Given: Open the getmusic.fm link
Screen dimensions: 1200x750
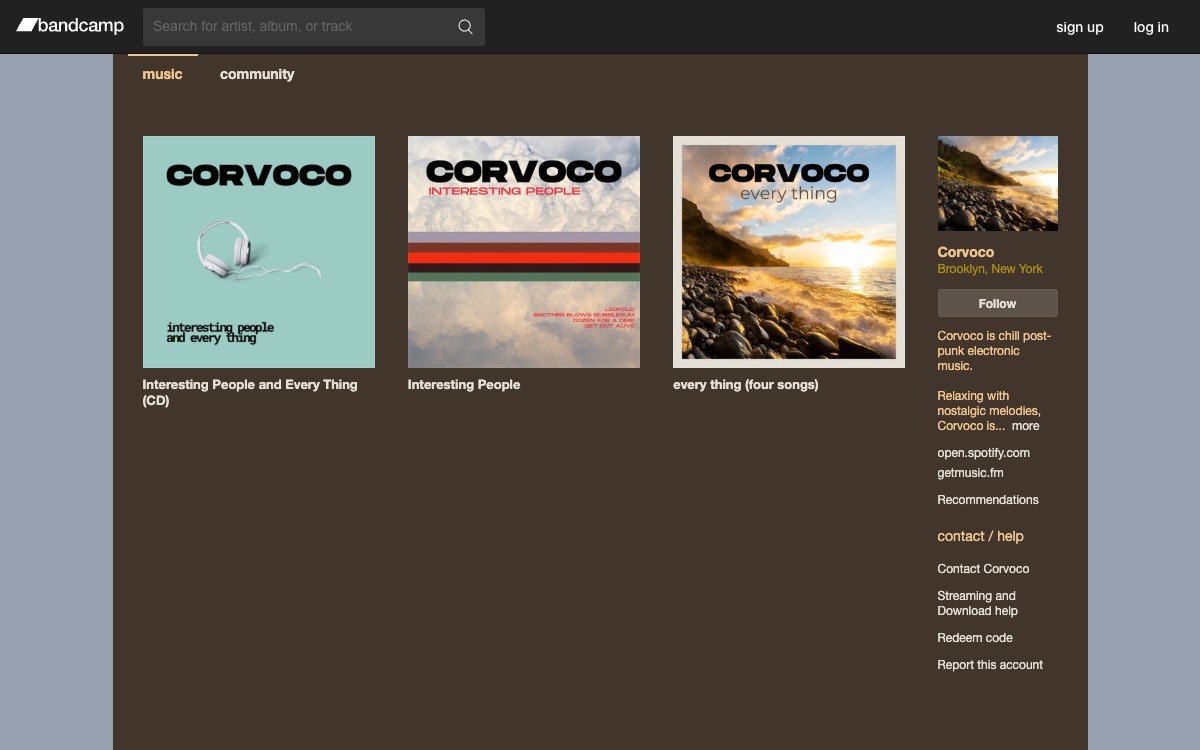Looking at the screenshot, I should (x=971, y=473).
